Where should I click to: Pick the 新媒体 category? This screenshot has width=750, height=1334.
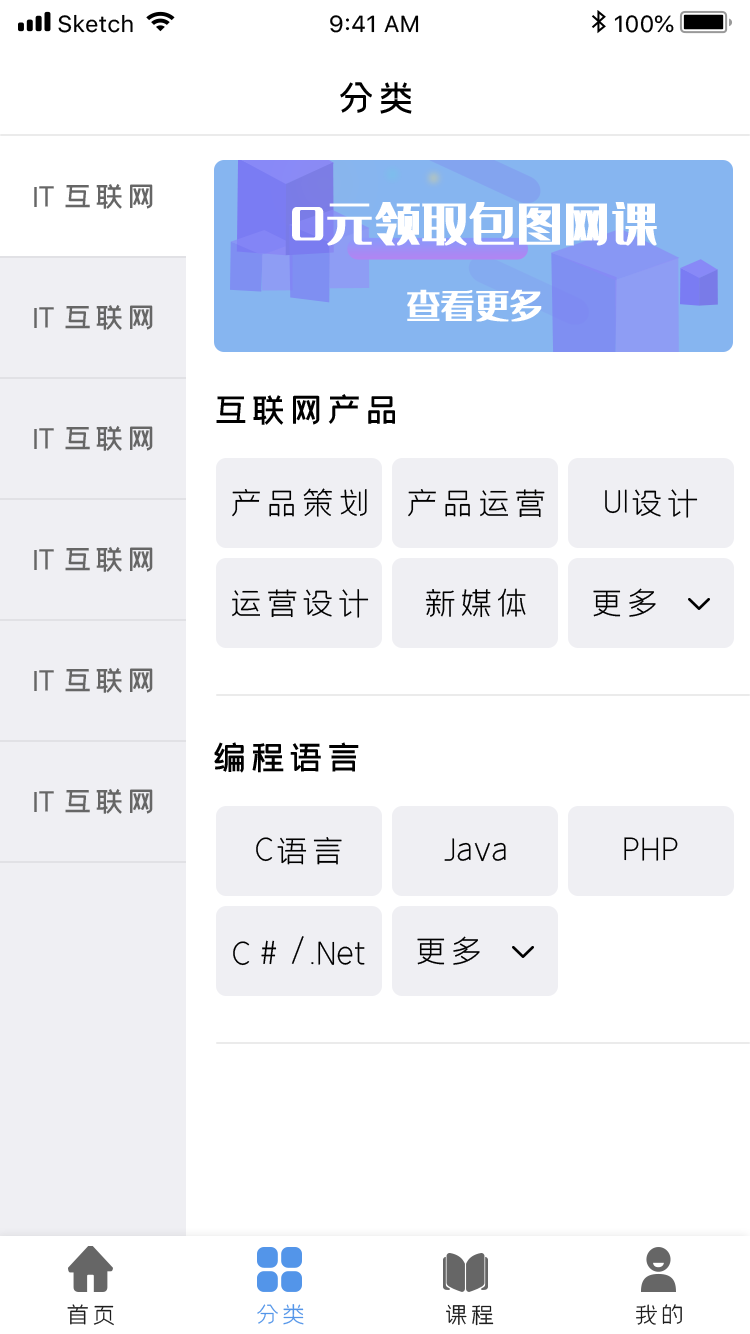point(475,603)
